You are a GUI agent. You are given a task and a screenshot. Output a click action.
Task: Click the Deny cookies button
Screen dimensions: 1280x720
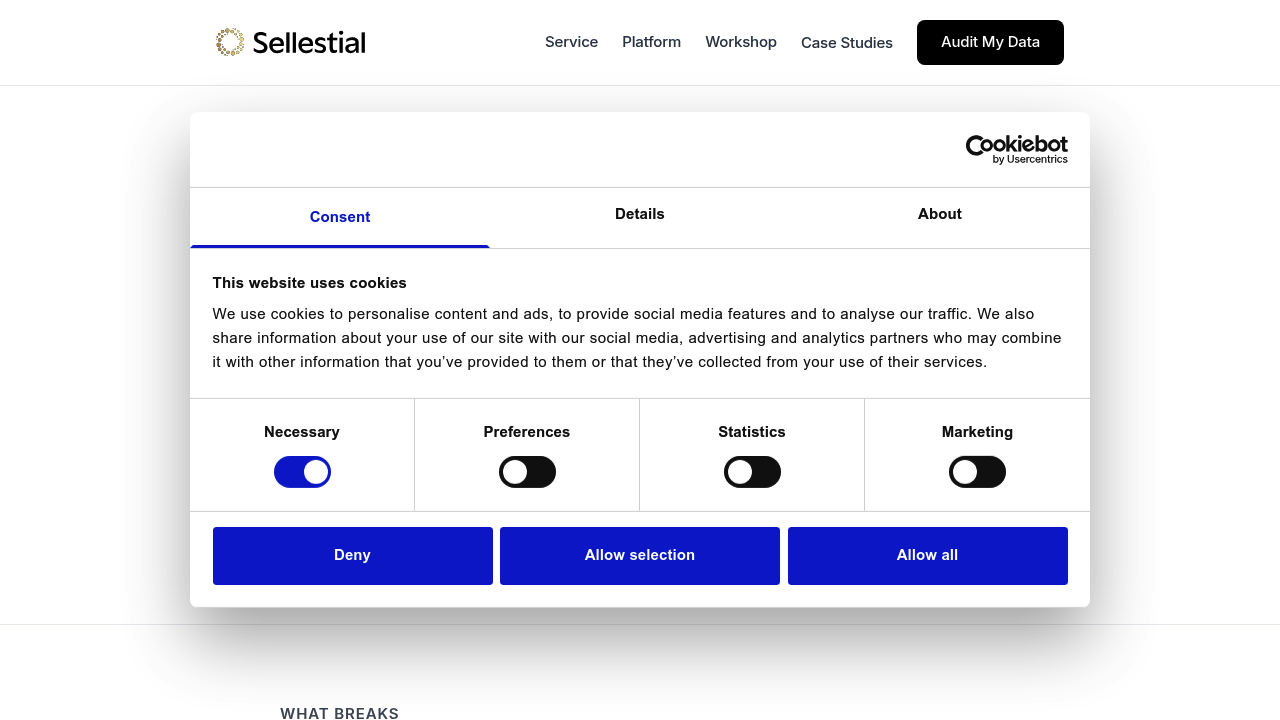pyautogui.click(x=352, y=555)
